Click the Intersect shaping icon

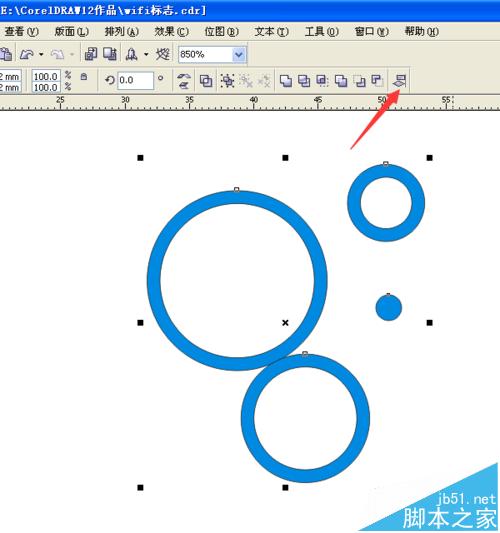(322, 81)
